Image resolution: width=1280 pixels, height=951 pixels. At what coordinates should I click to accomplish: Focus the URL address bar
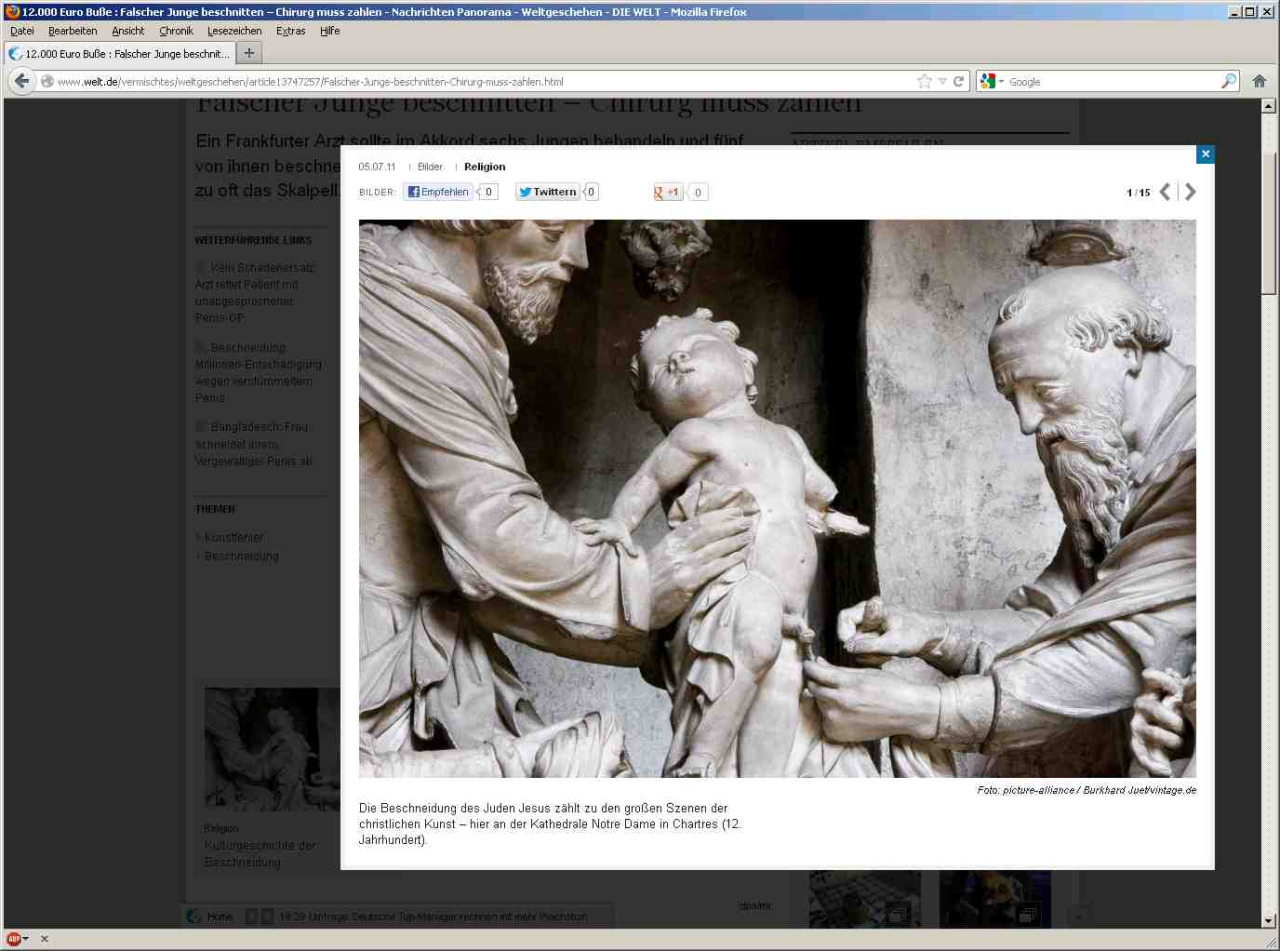(485, 82)
